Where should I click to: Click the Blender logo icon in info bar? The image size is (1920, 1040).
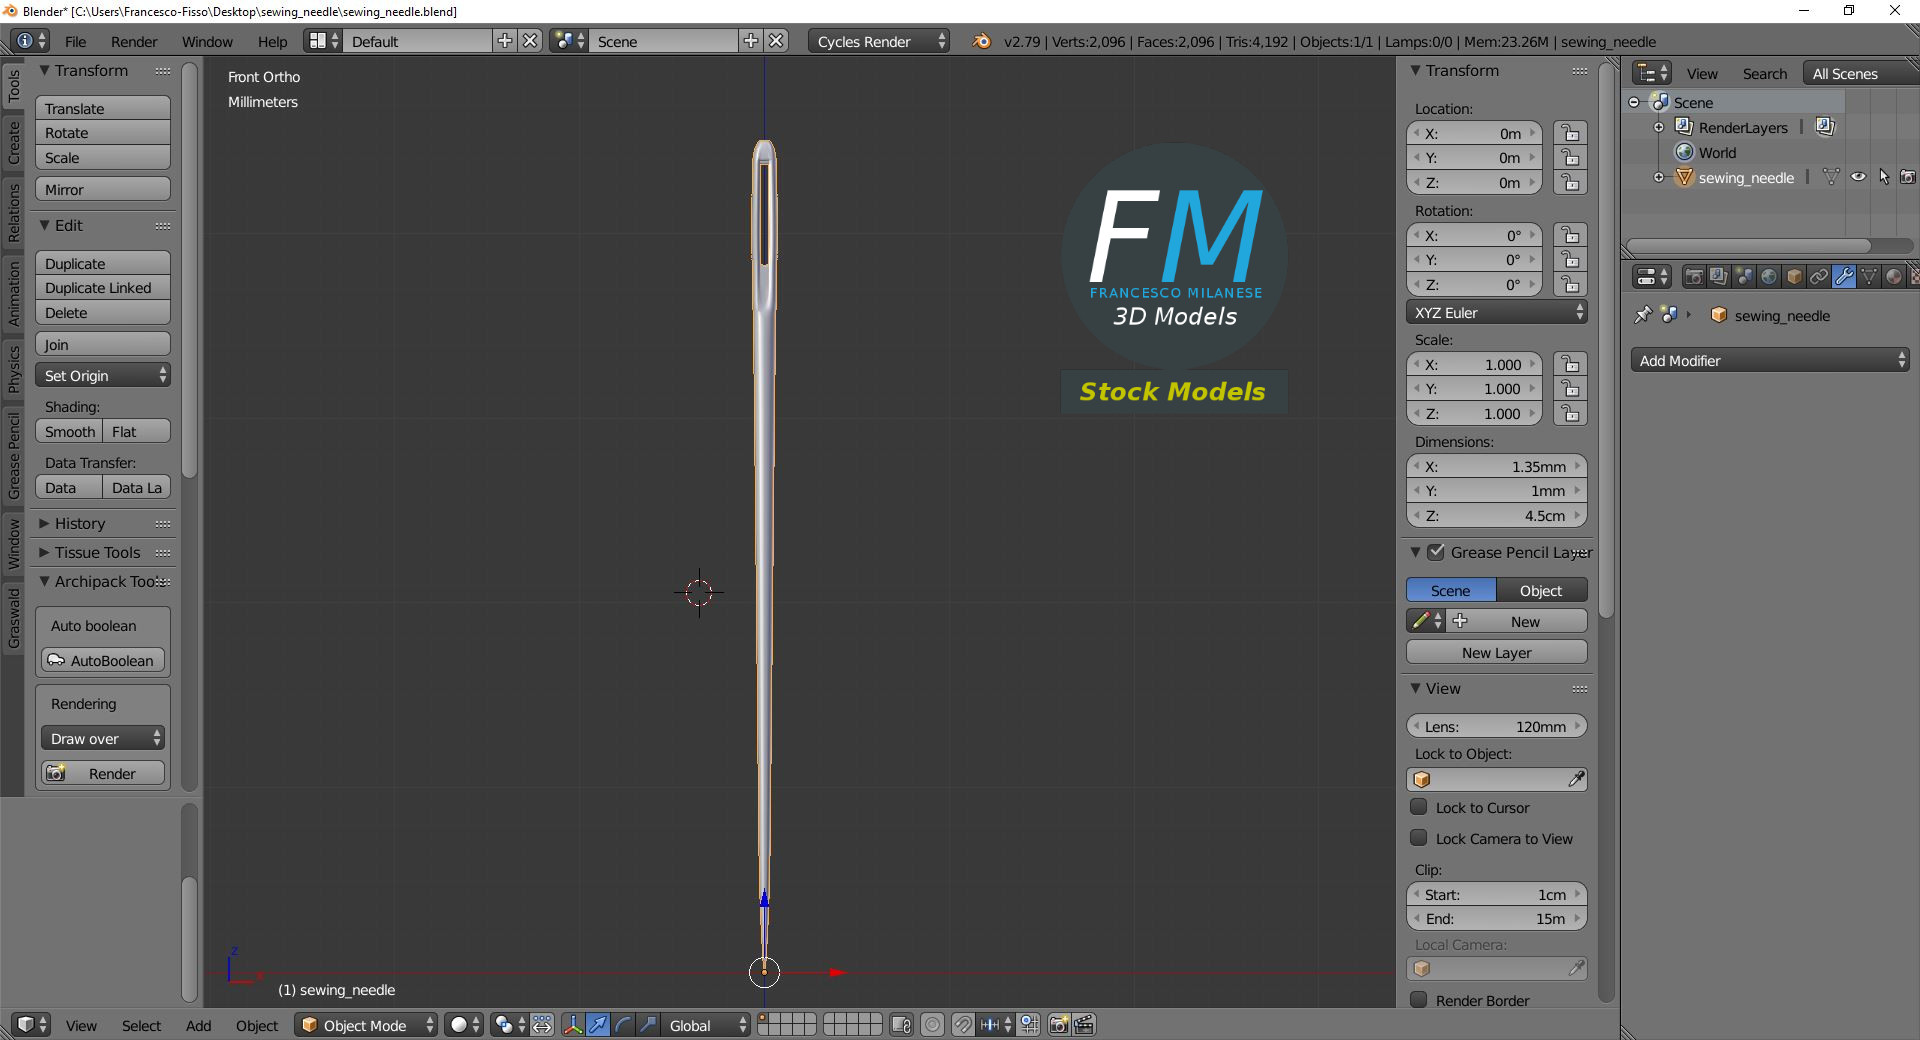[982, 41]
